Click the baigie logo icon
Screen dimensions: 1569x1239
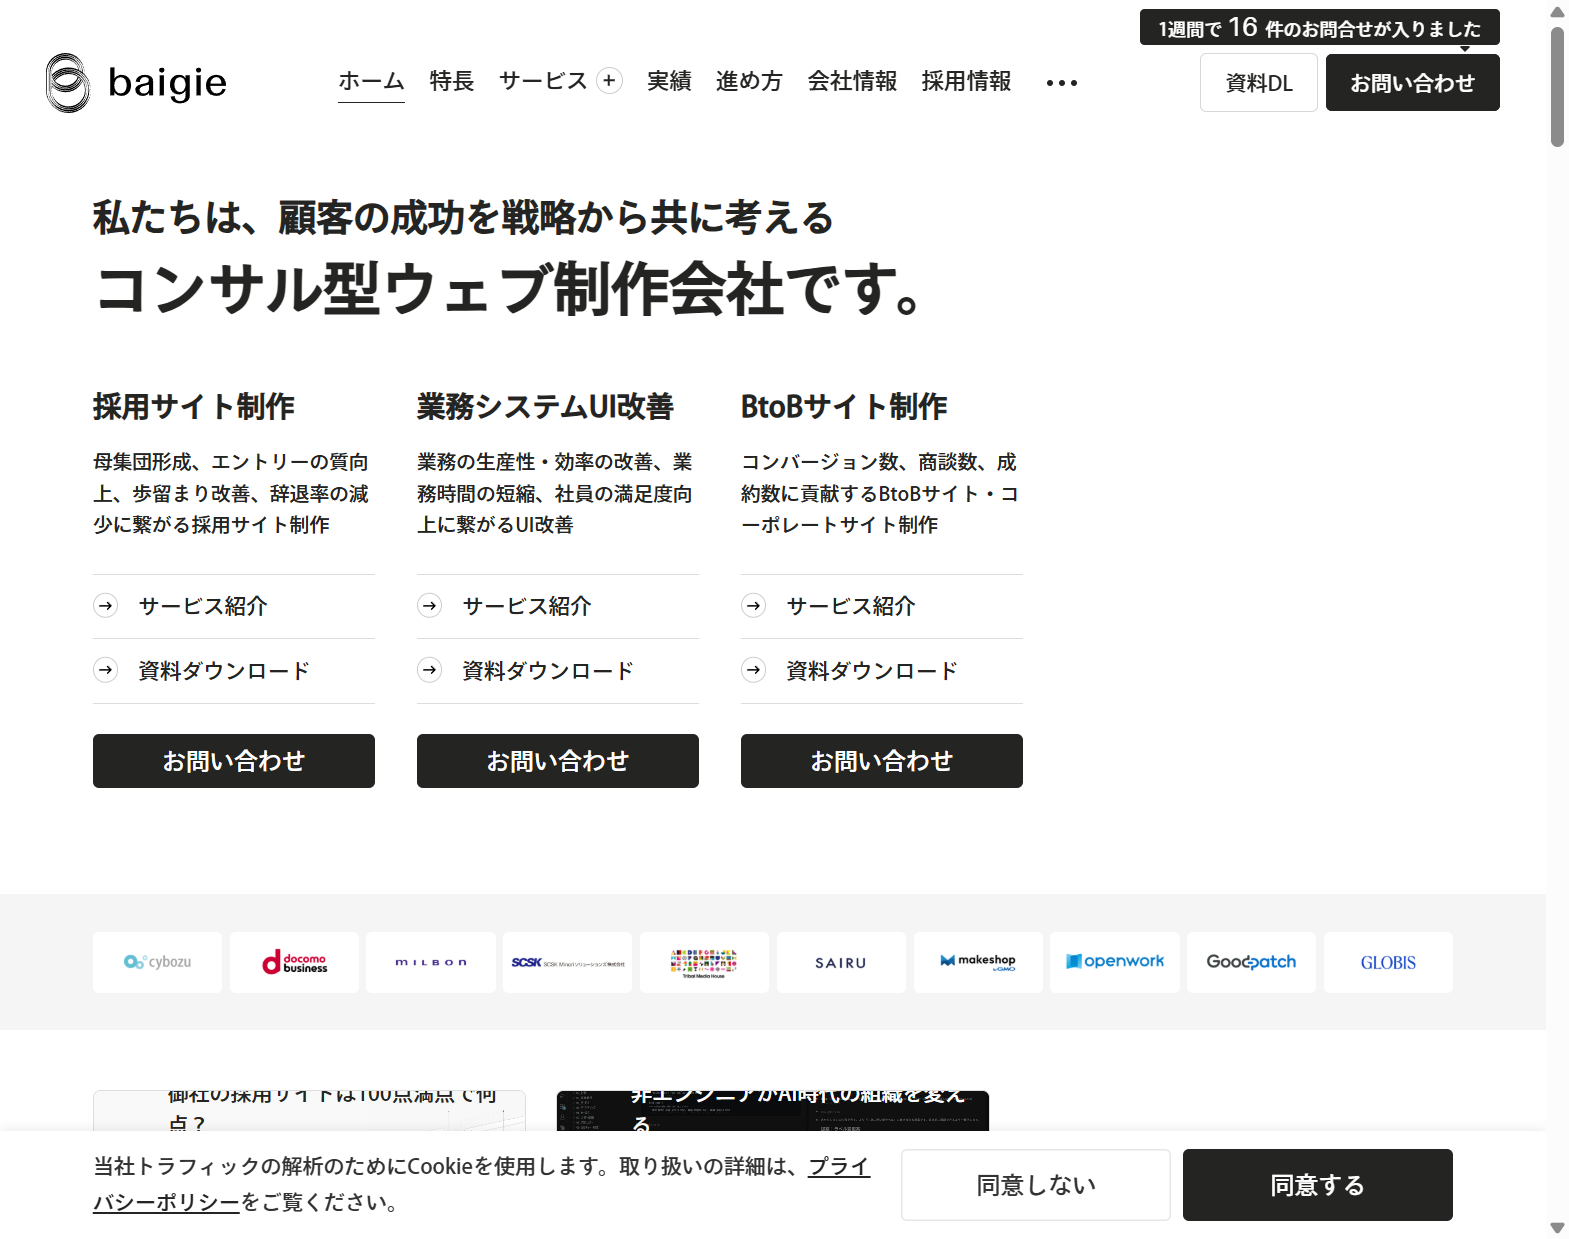(68, 83)
